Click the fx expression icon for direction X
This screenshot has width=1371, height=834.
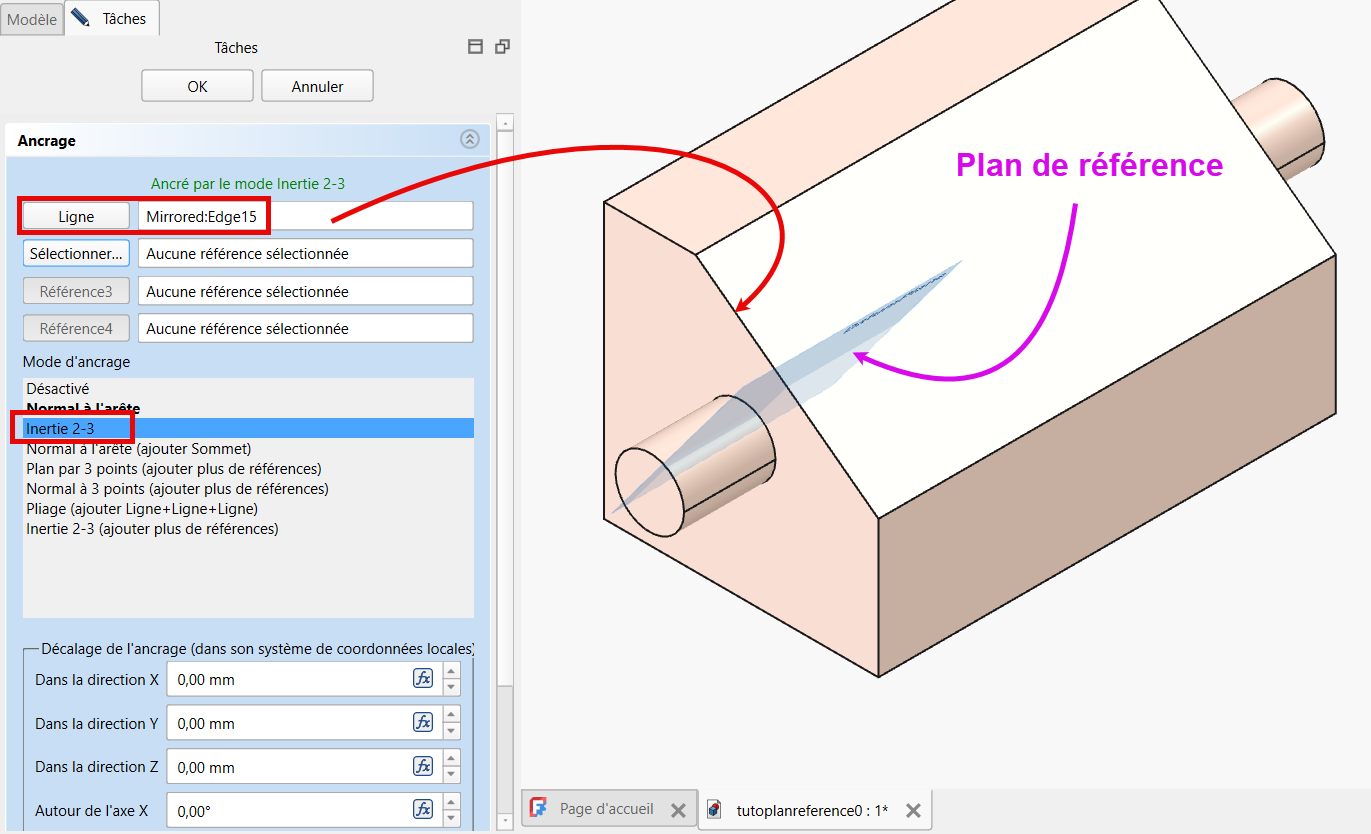(x=423, y=679)
